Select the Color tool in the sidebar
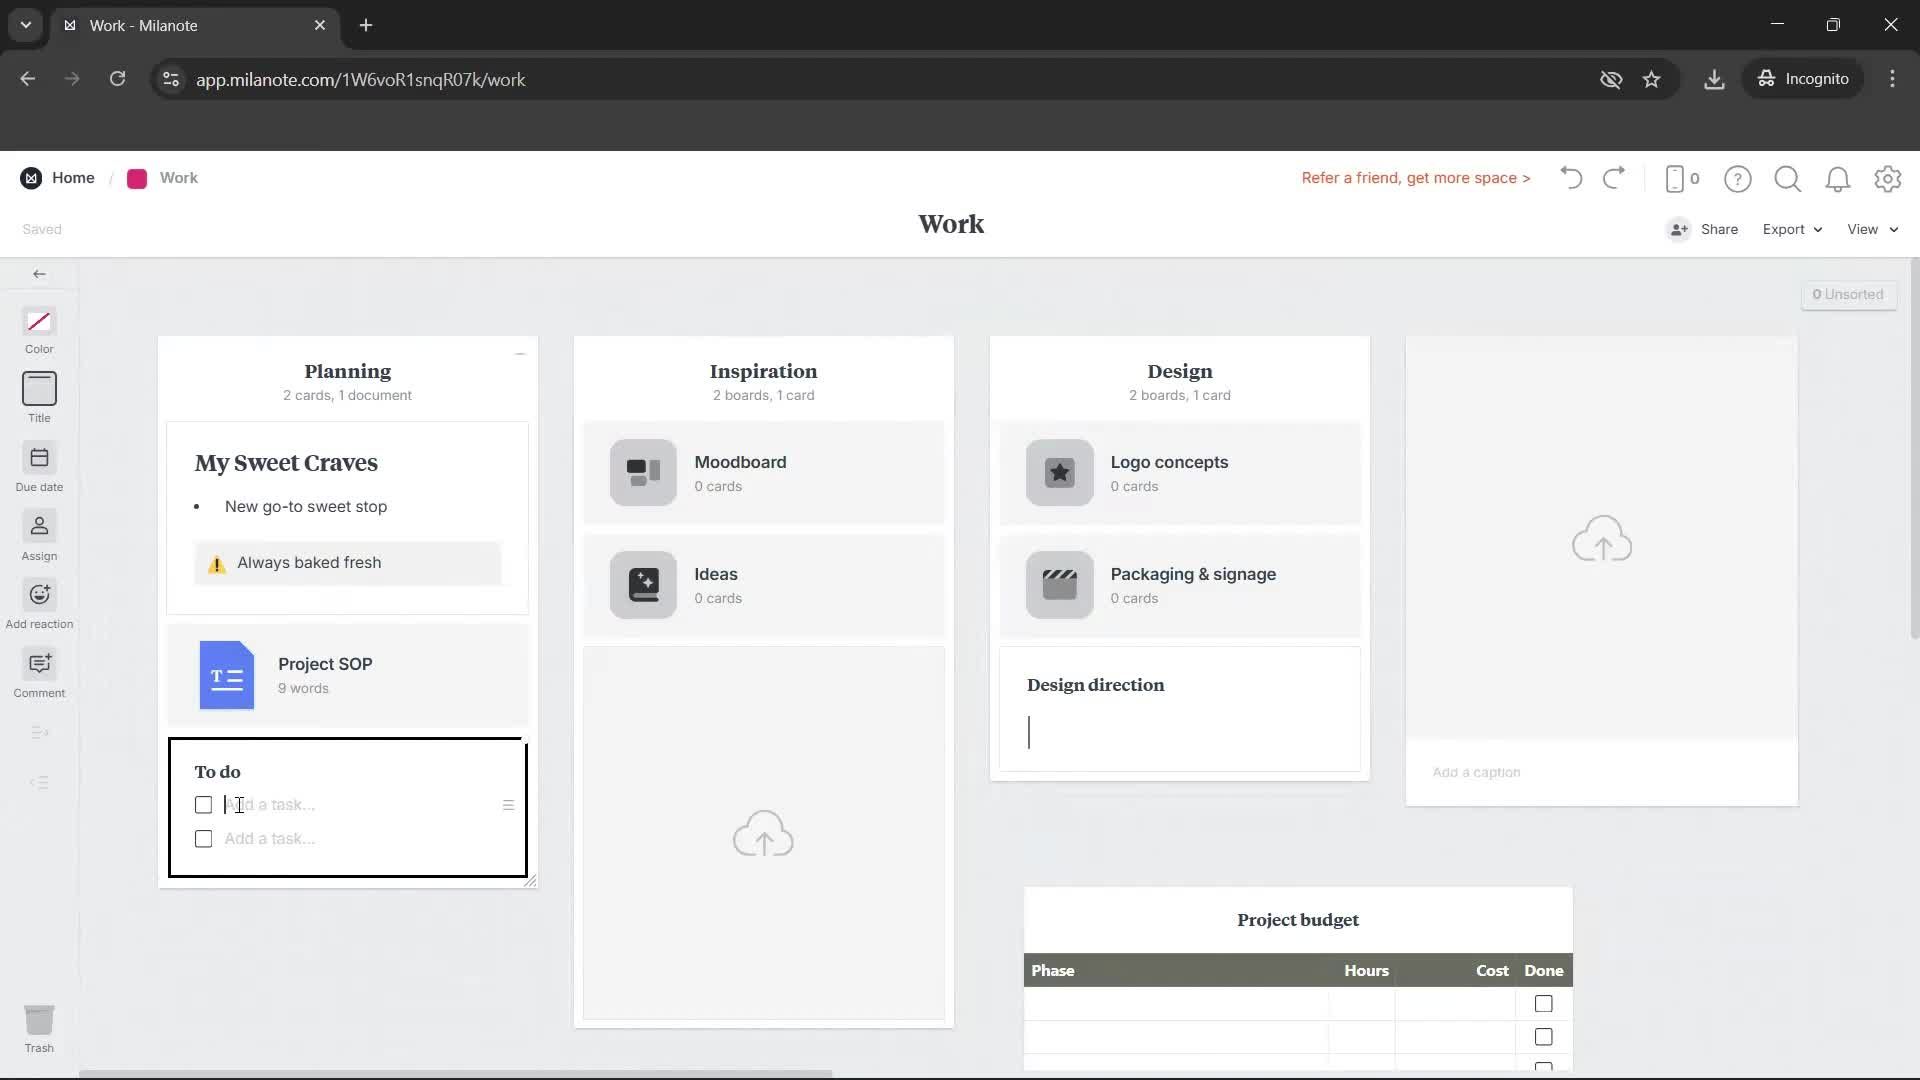This screenshot has height=1080, width=1920. click(x=38, y=328)
